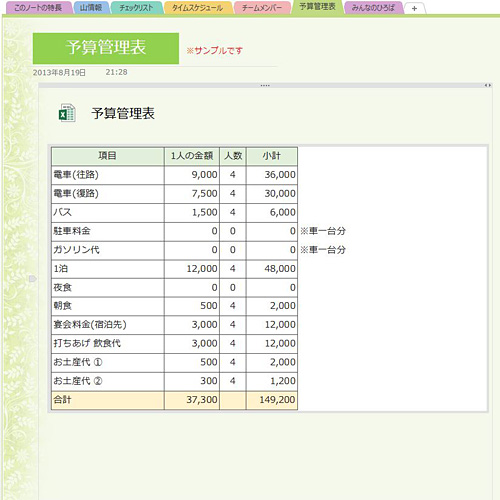Click the paragraph marker on the left margin
The width and height of the screenshot is (500, 500).
(33, 278)
